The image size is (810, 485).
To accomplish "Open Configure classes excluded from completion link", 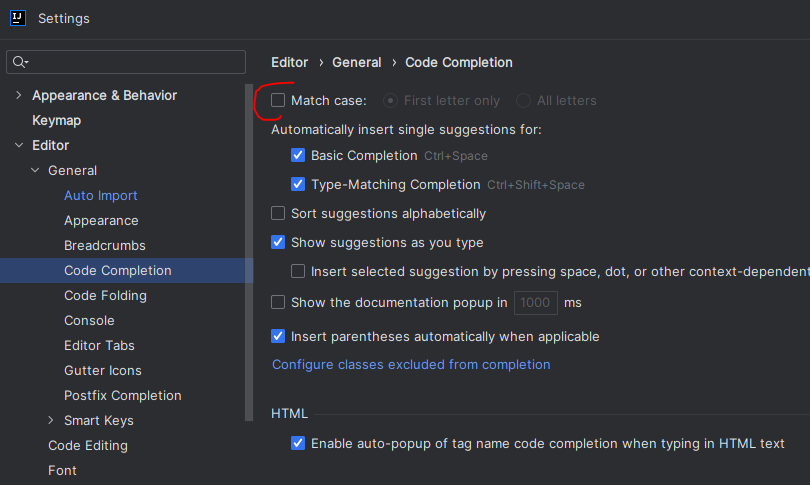I will tap(411, 365).
